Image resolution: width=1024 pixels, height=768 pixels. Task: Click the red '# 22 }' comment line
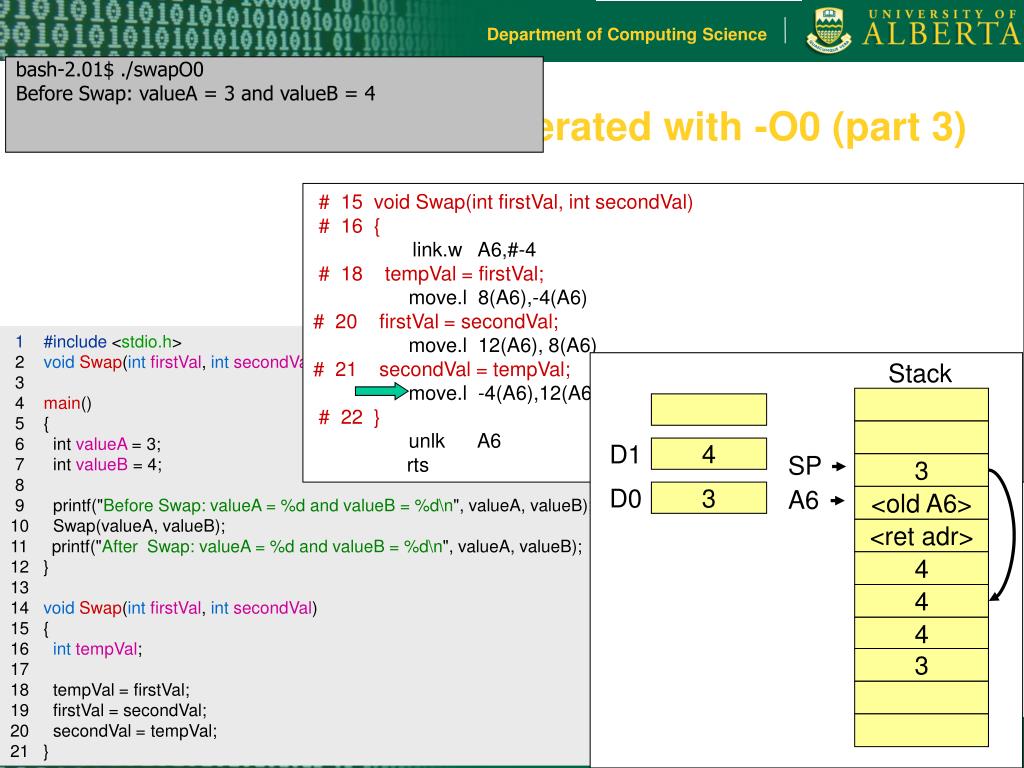[x=349, y=417]
